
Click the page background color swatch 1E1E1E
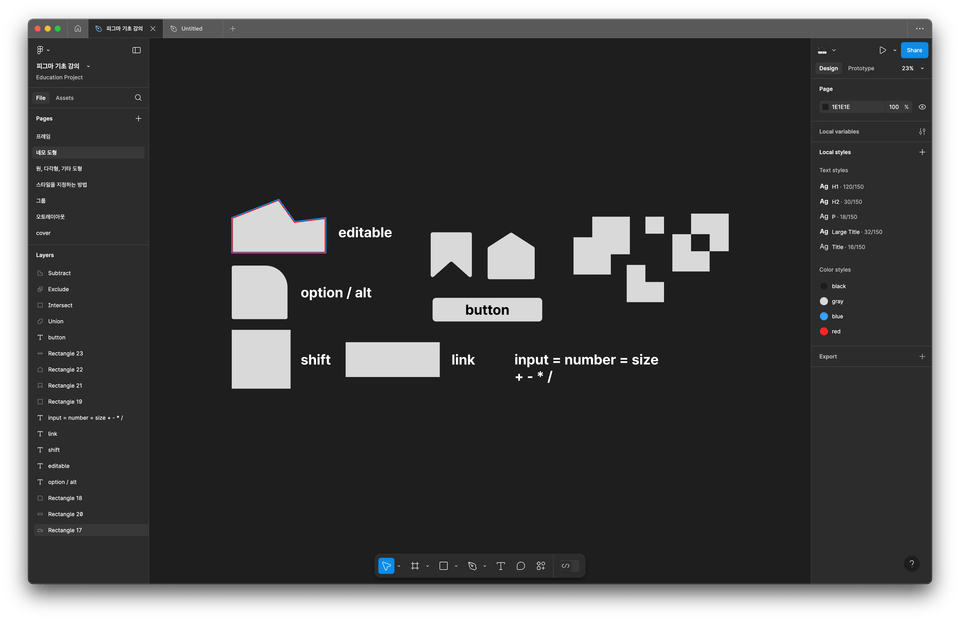pos(825,107)
